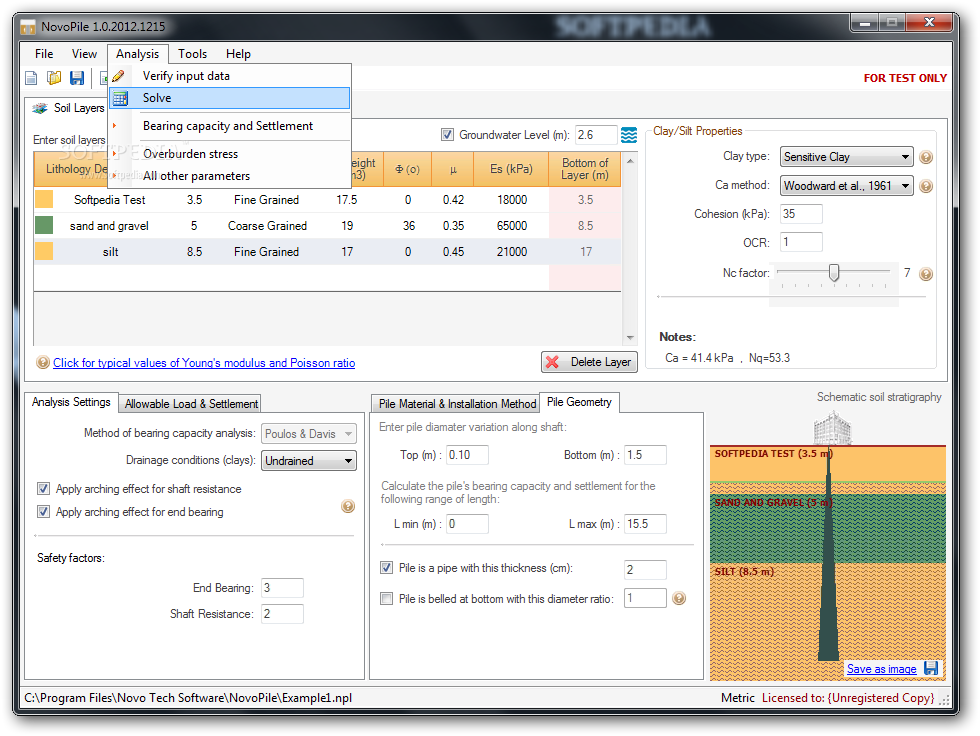Select Verify input data menu item
The width and height of the screenshot is (980, 736).
coord(229,76)
